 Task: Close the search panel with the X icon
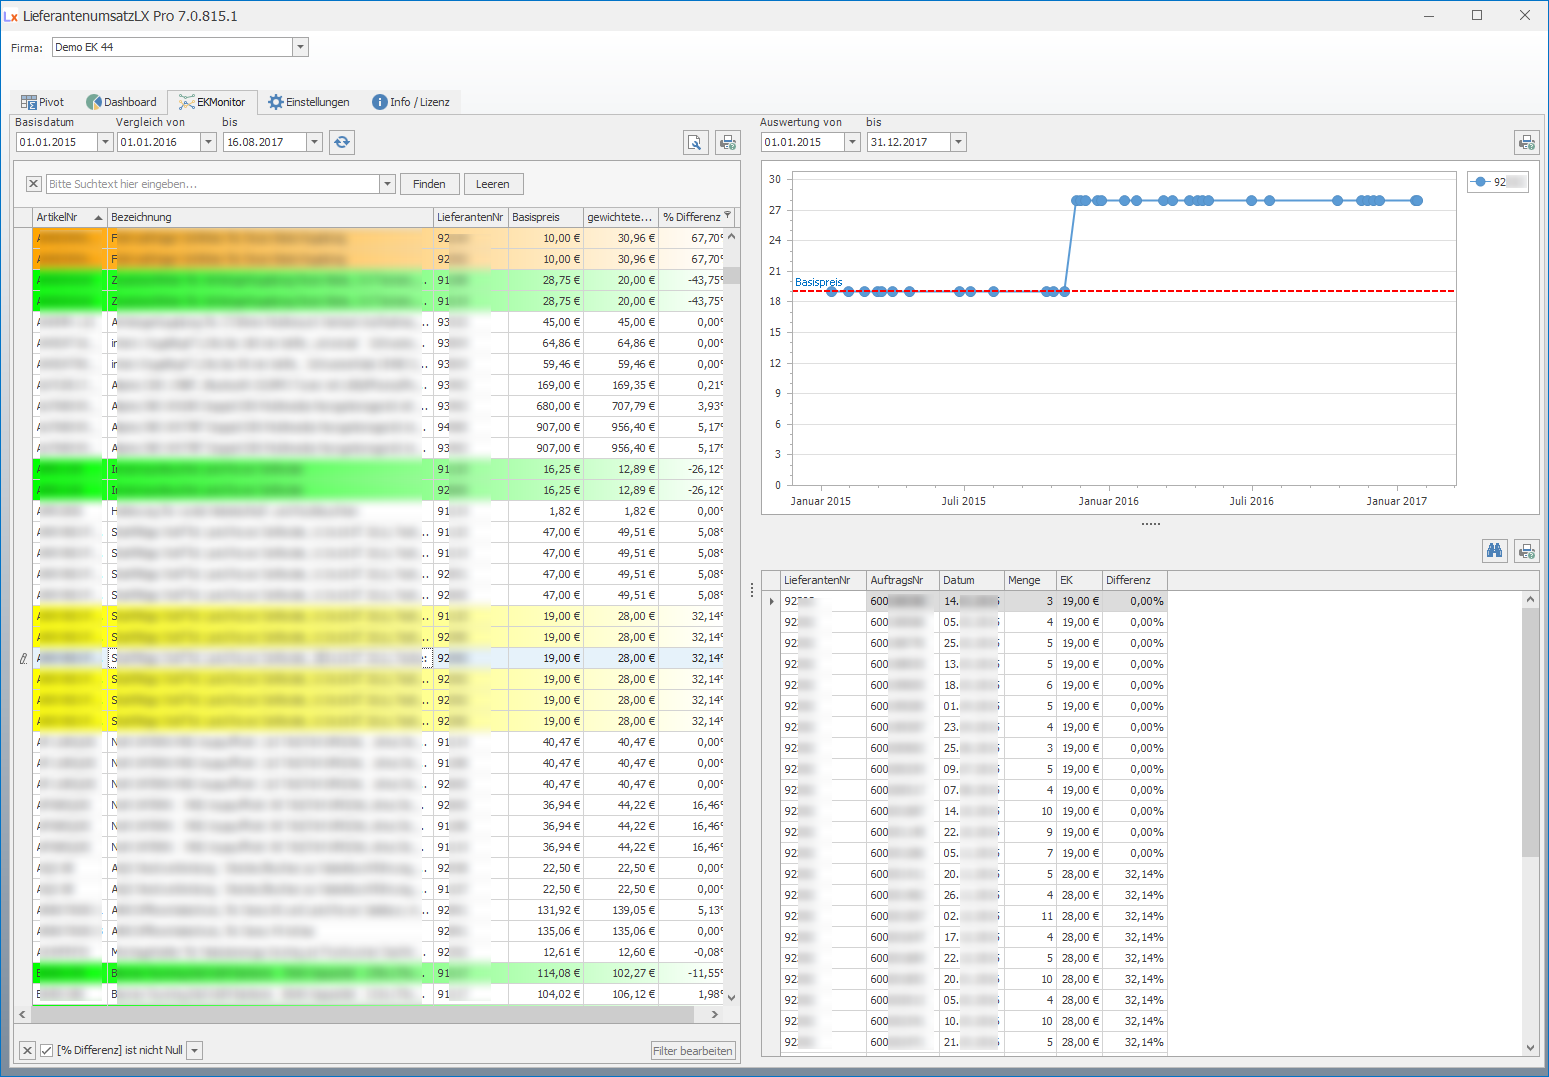coord(33,184)
